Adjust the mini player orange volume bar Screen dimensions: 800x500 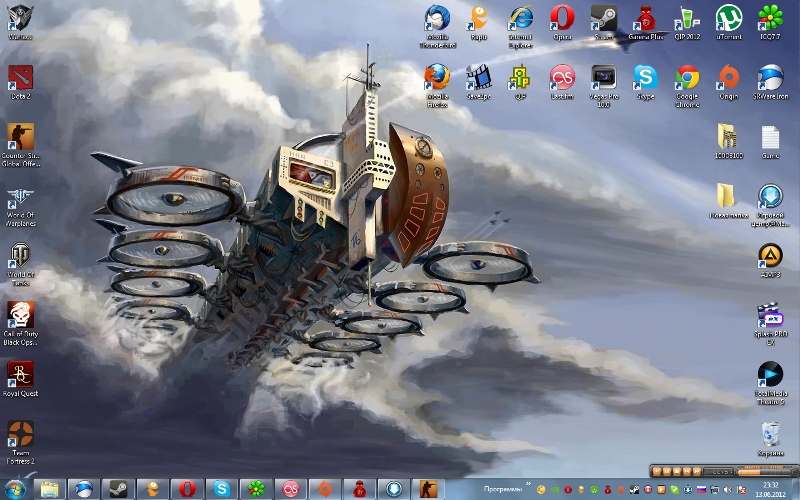pos(764,472)
